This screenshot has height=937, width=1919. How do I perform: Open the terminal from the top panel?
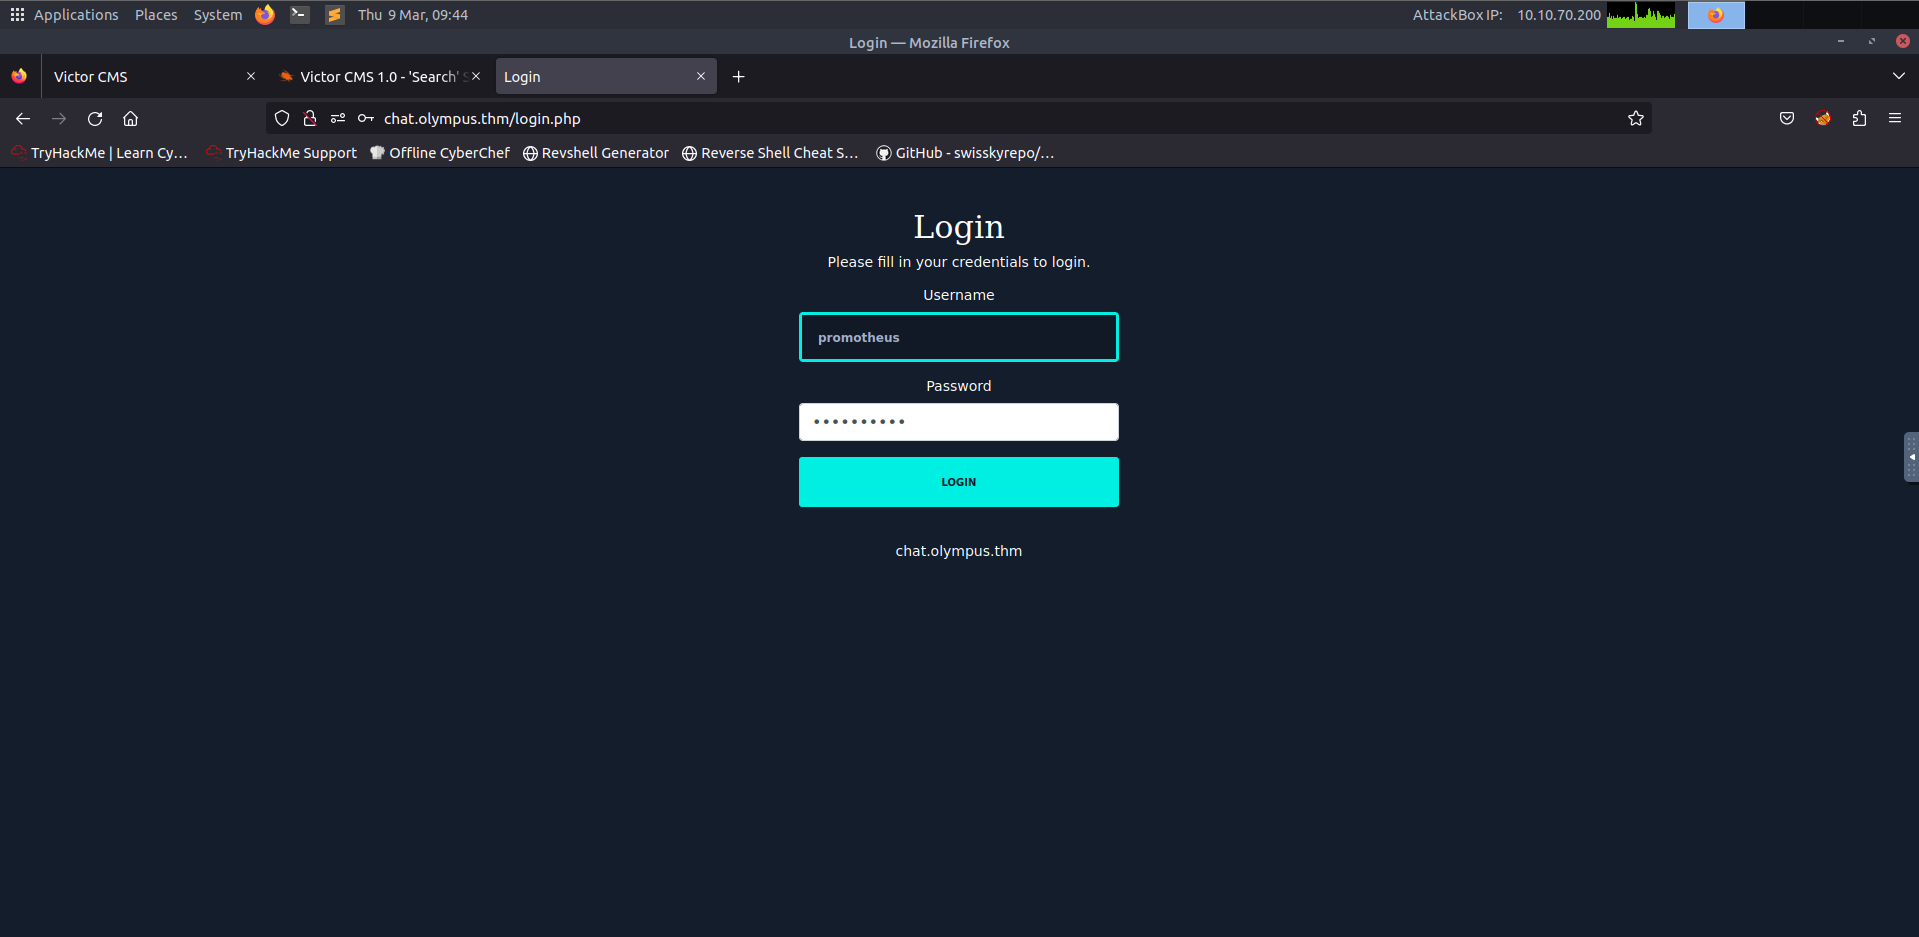(299, 14)
